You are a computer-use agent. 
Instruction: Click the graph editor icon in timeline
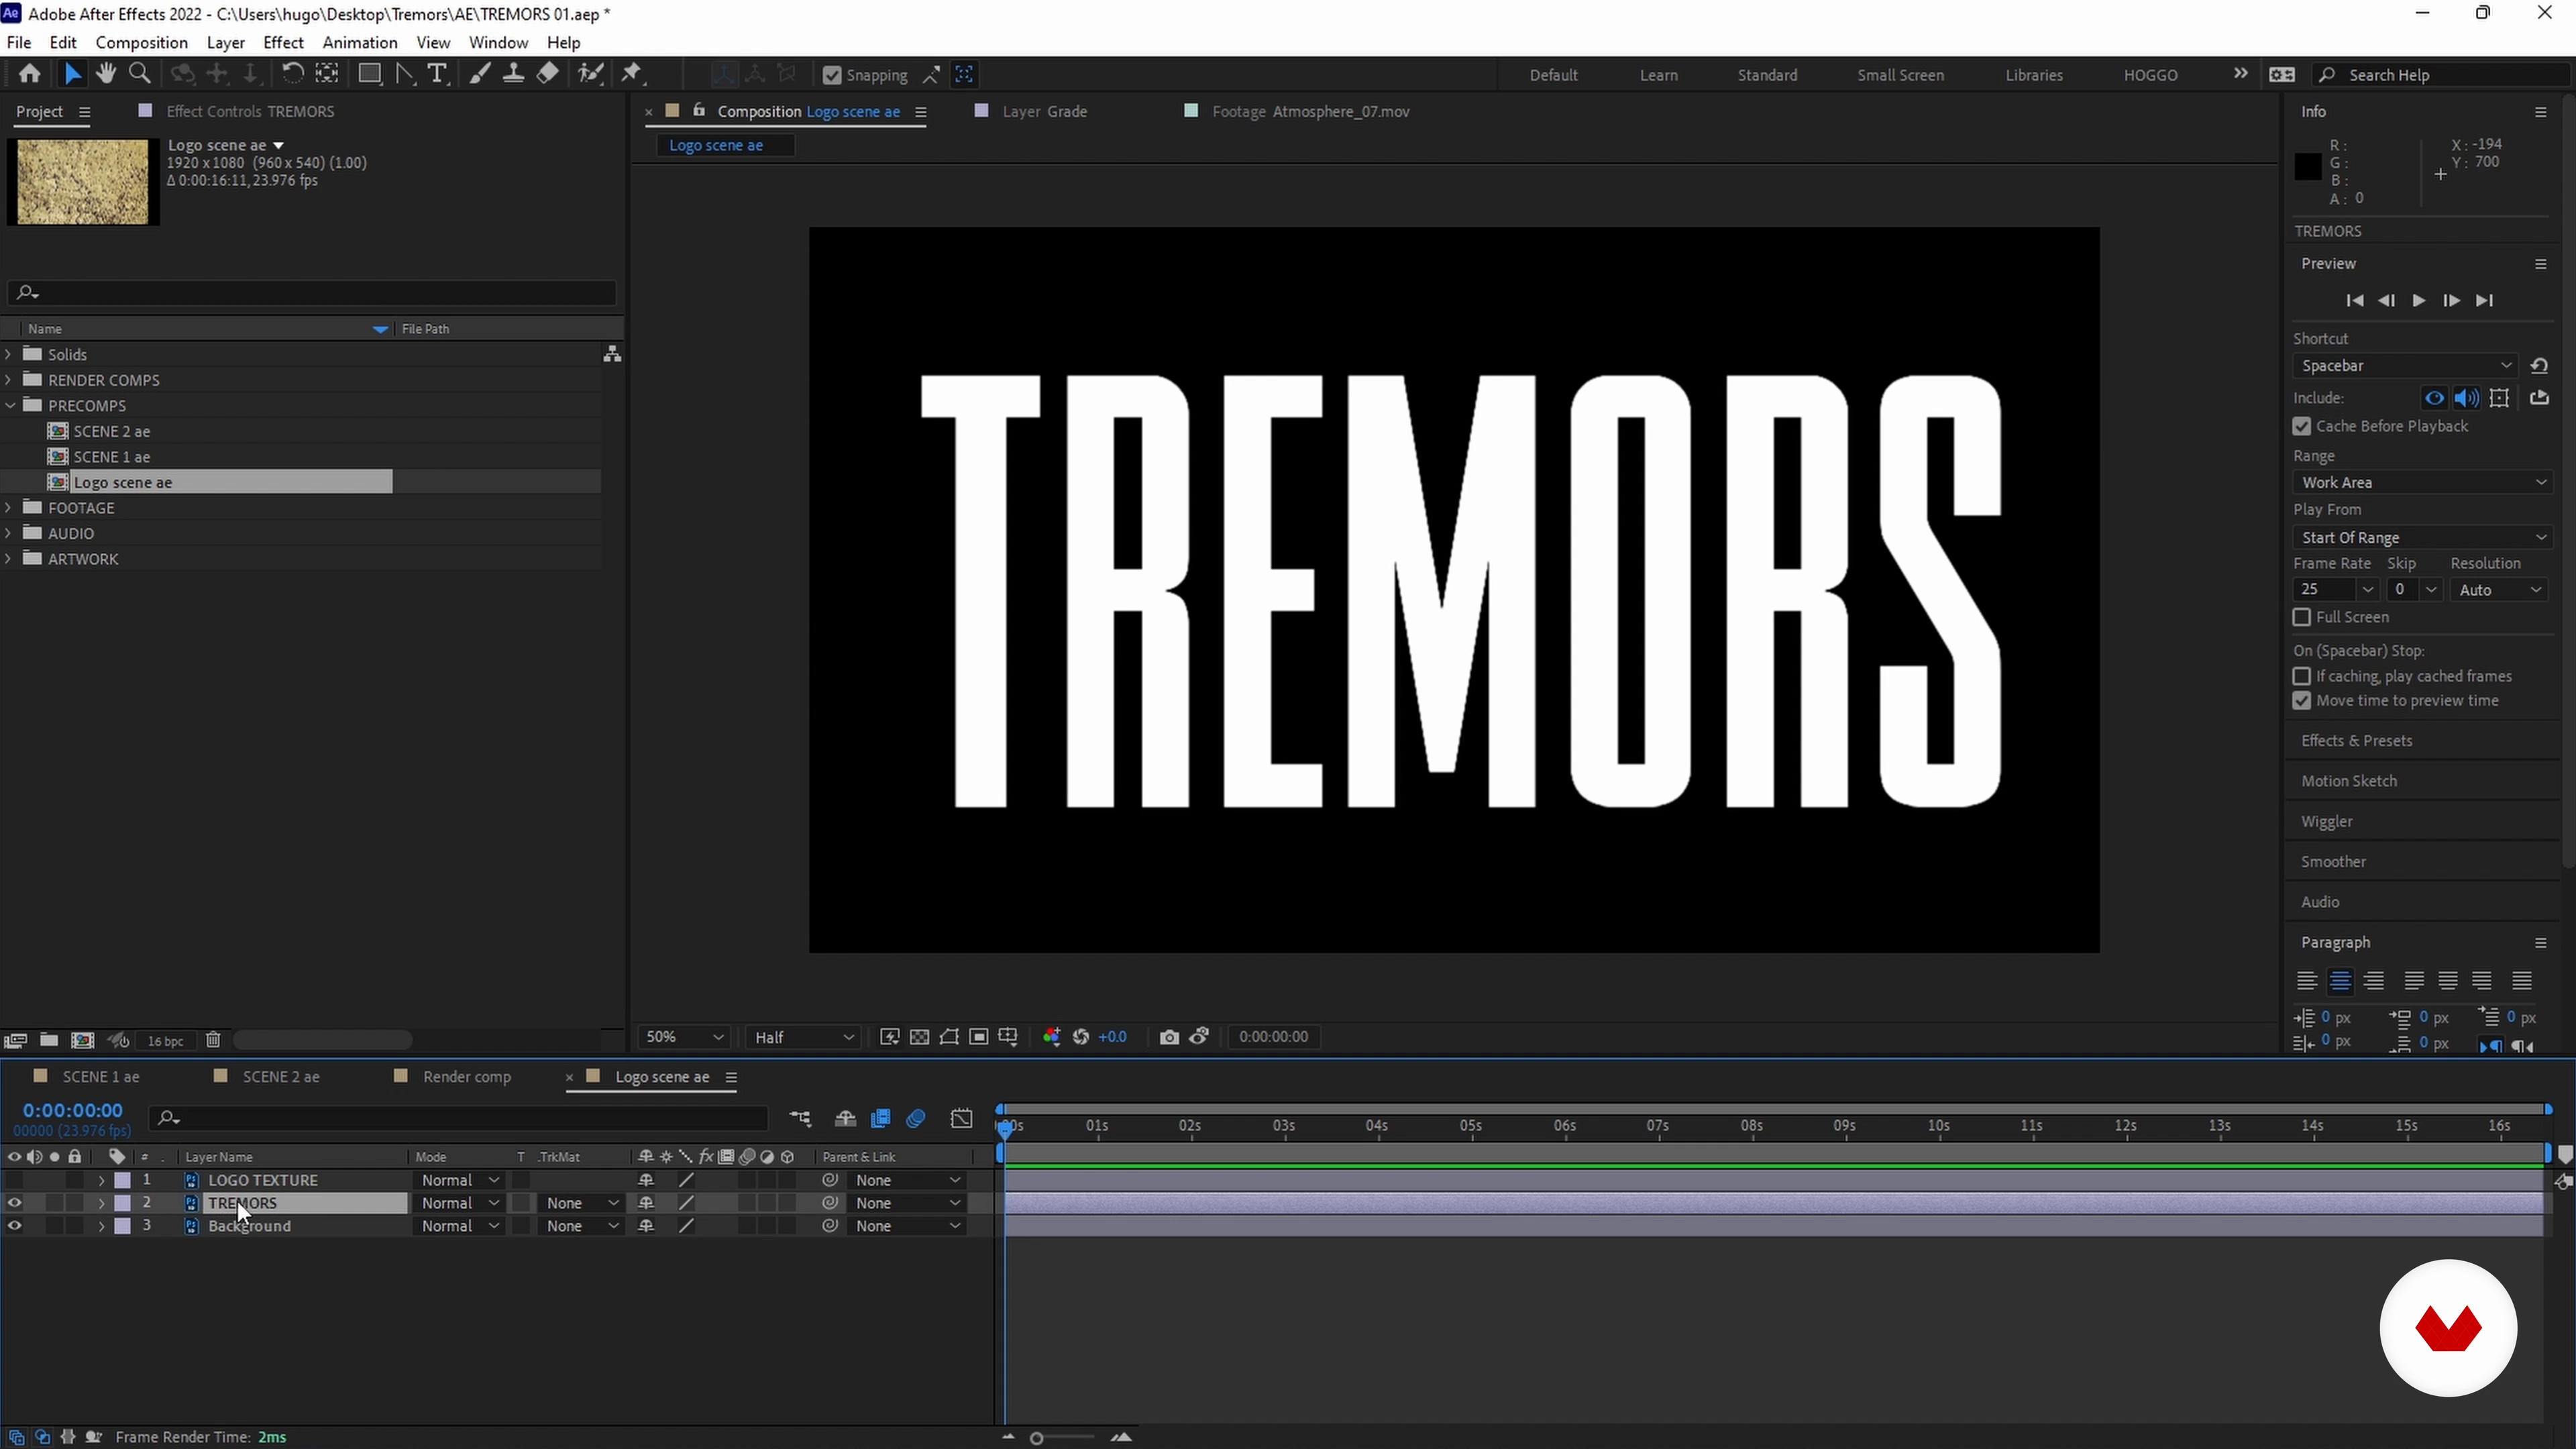pos(961,1119)
